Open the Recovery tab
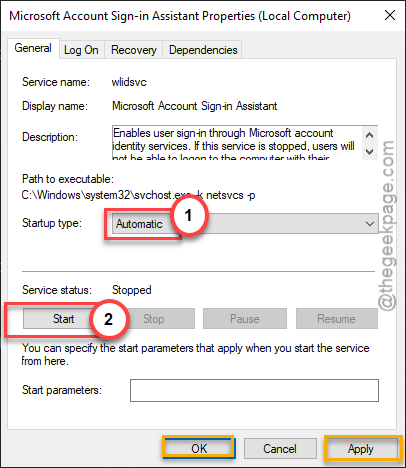This screenshot has height=468, width=406. click(x=134, y=50)
